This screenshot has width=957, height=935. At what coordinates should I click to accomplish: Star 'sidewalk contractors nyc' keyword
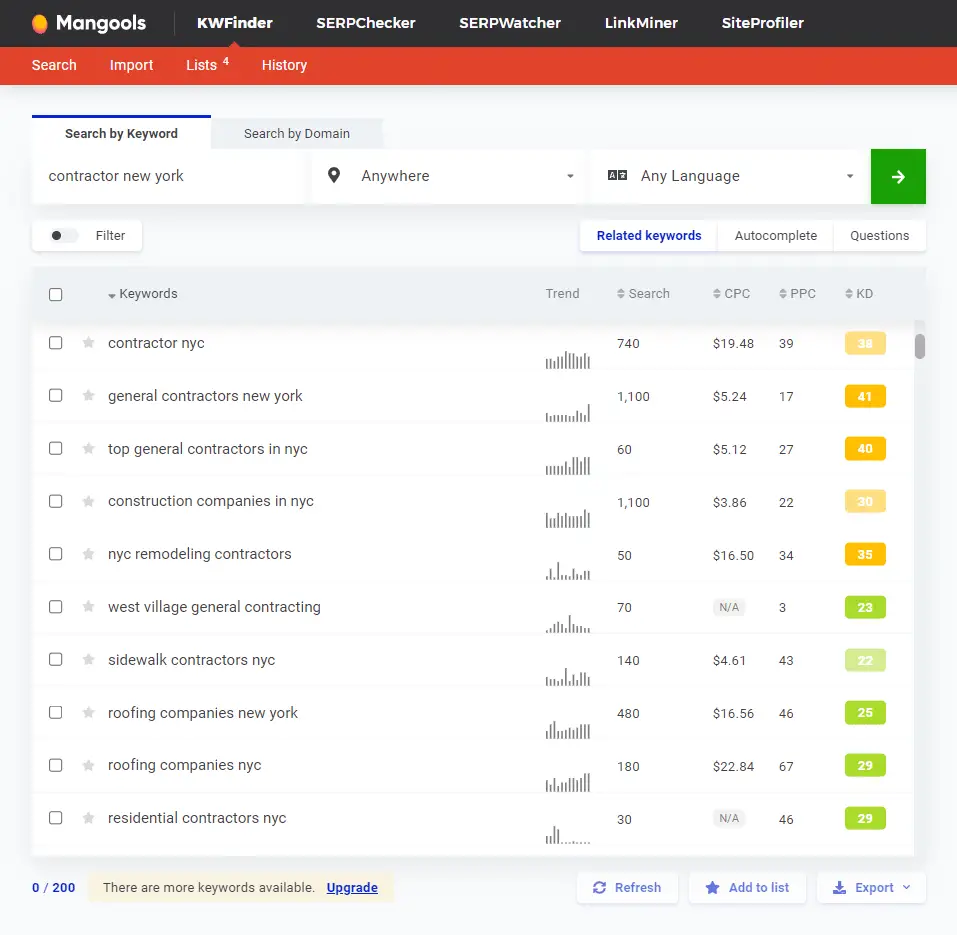coord(88,659)
